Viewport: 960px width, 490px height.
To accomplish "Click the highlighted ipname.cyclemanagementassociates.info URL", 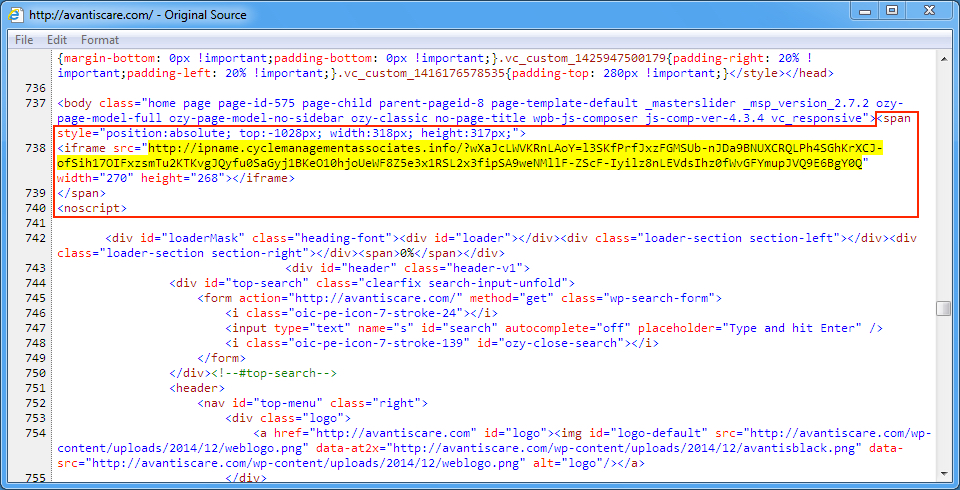I will [468, 156].
